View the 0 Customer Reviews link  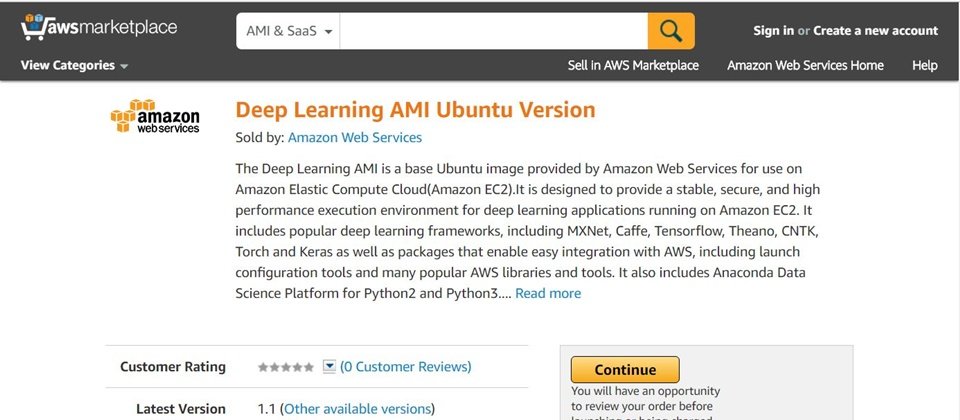[x=405, y=367]
